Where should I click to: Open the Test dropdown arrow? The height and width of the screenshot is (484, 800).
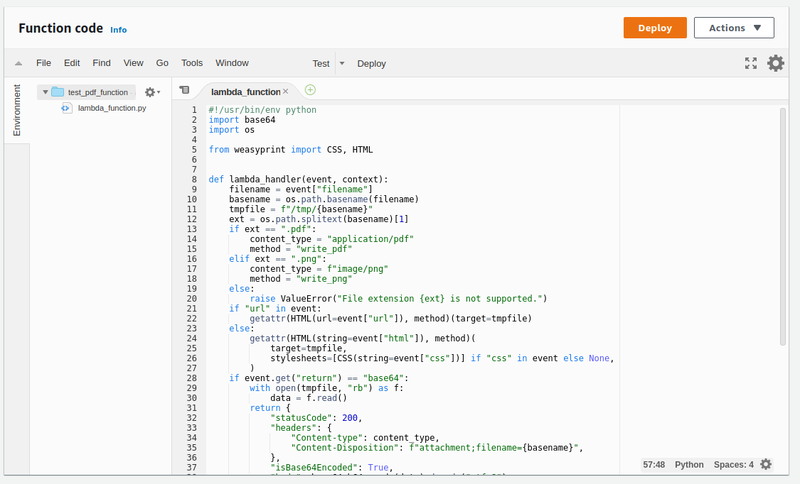[x=341, y=63]
